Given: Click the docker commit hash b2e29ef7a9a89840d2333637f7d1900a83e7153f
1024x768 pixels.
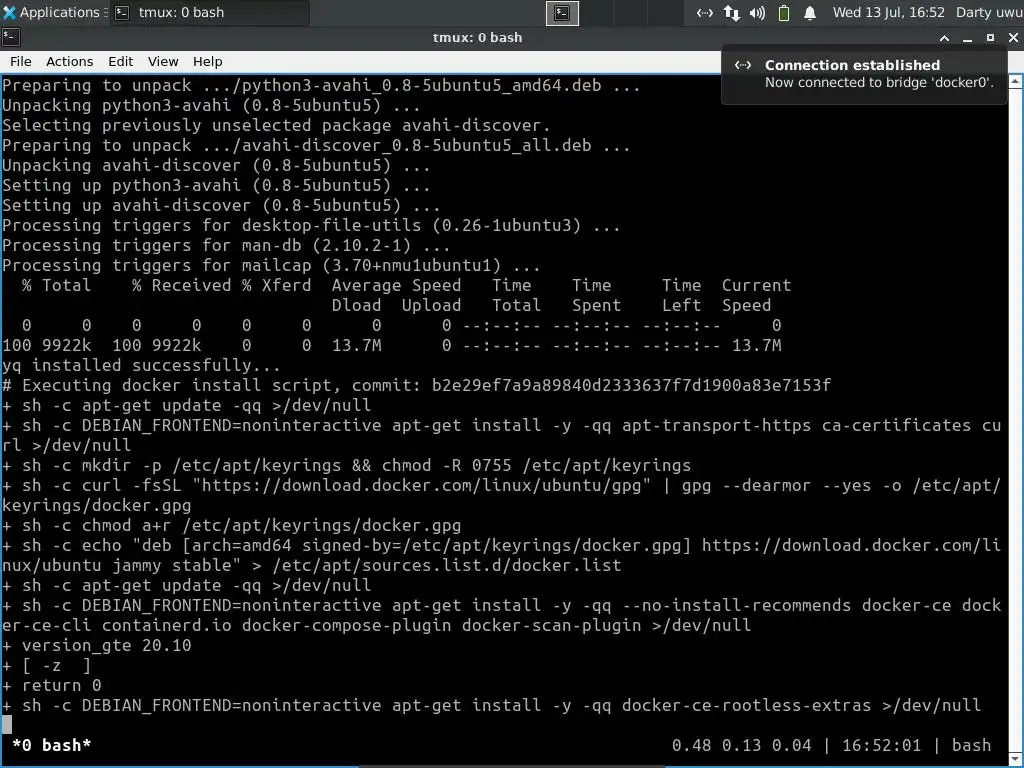Looking at the screenshot, I should click(x=631, y=385).
